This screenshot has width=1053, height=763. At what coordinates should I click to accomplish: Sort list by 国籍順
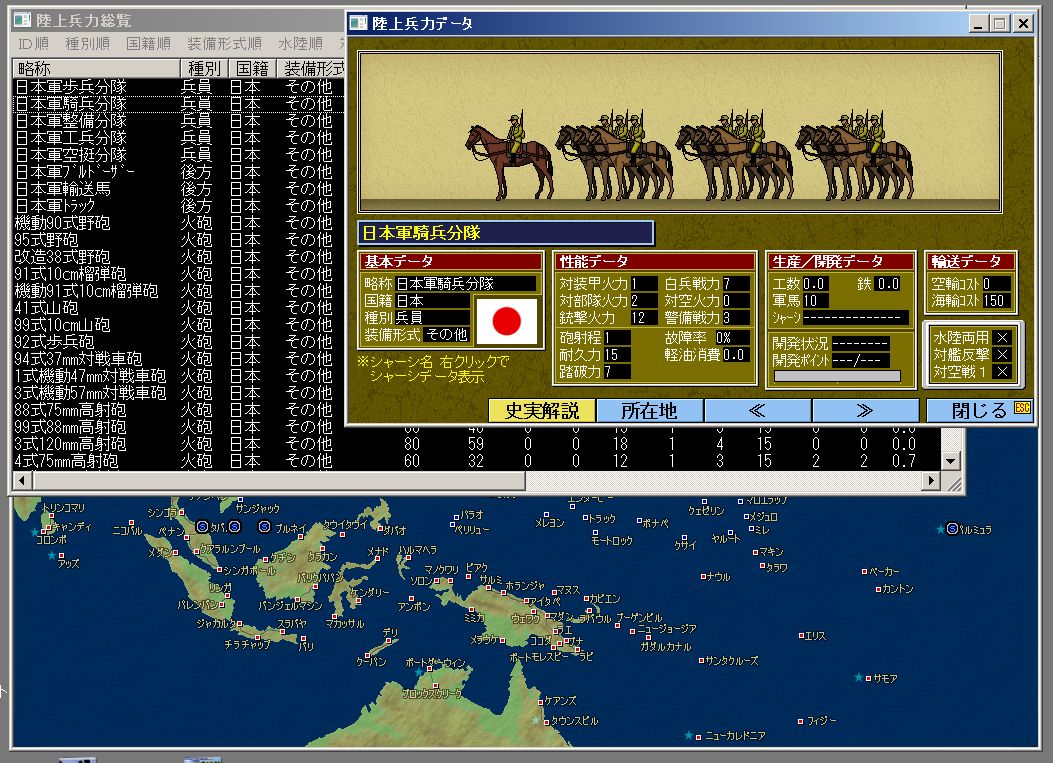[148, 44]
